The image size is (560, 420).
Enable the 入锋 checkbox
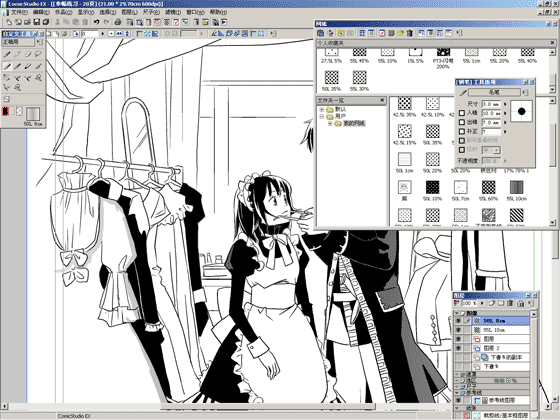click(461, 113)
